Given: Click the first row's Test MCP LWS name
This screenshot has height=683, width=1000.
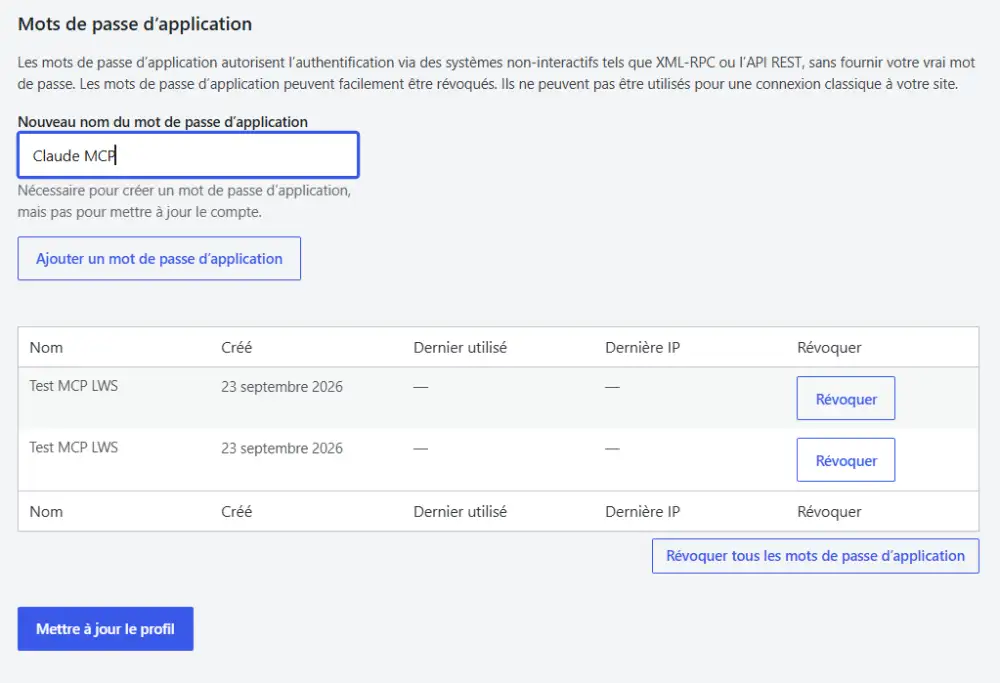Looking at the screenshot, I should pos(73,386).
